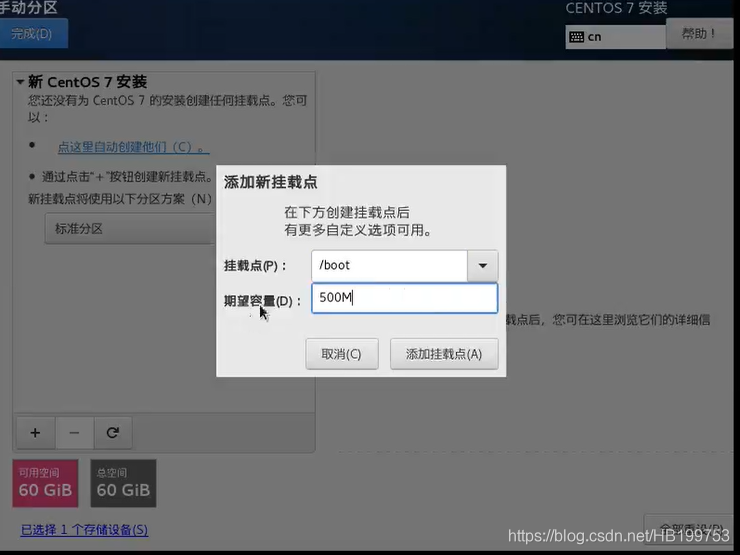
Task: Click the 全部重设(R) reset all button
Action: click(691, 529)
